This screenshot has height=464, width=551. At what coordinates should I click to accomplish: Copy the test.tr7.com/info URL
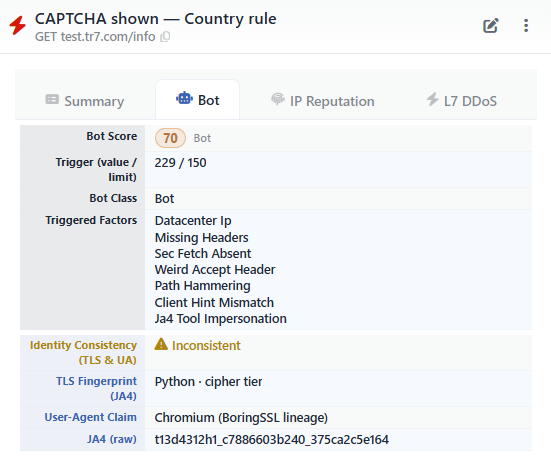tap(165, 37)
